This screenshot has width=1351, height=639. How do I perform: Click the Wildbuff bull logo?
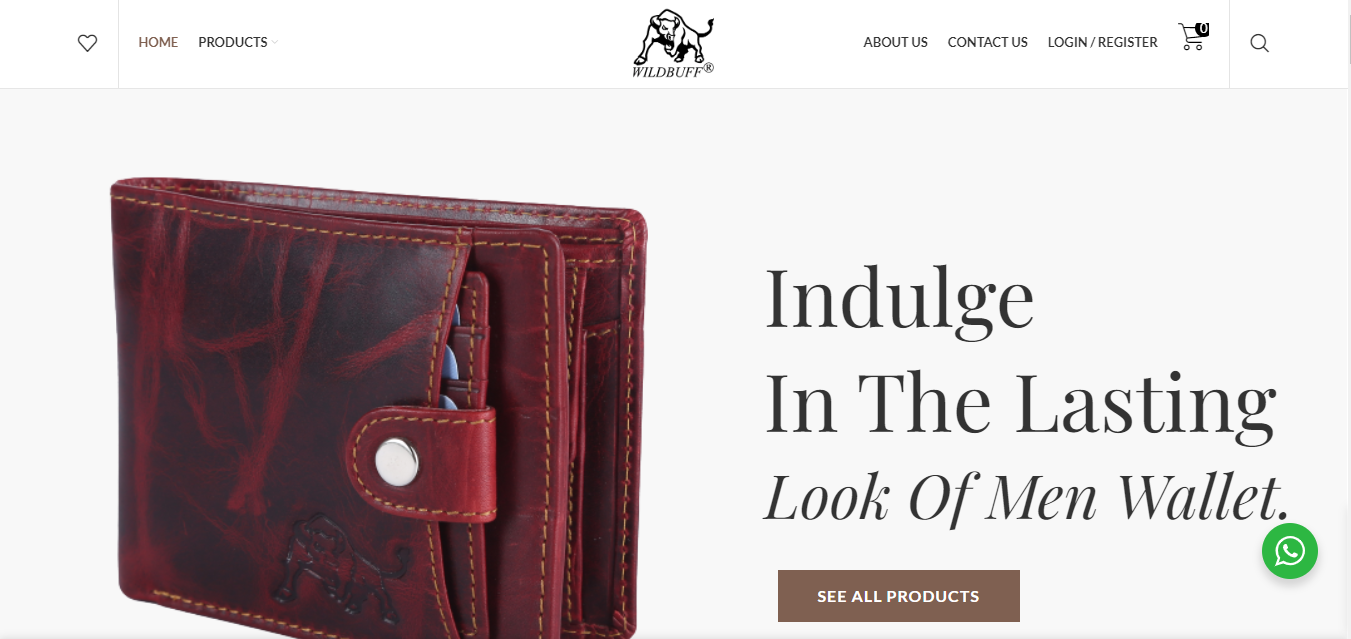pos(673,43)
